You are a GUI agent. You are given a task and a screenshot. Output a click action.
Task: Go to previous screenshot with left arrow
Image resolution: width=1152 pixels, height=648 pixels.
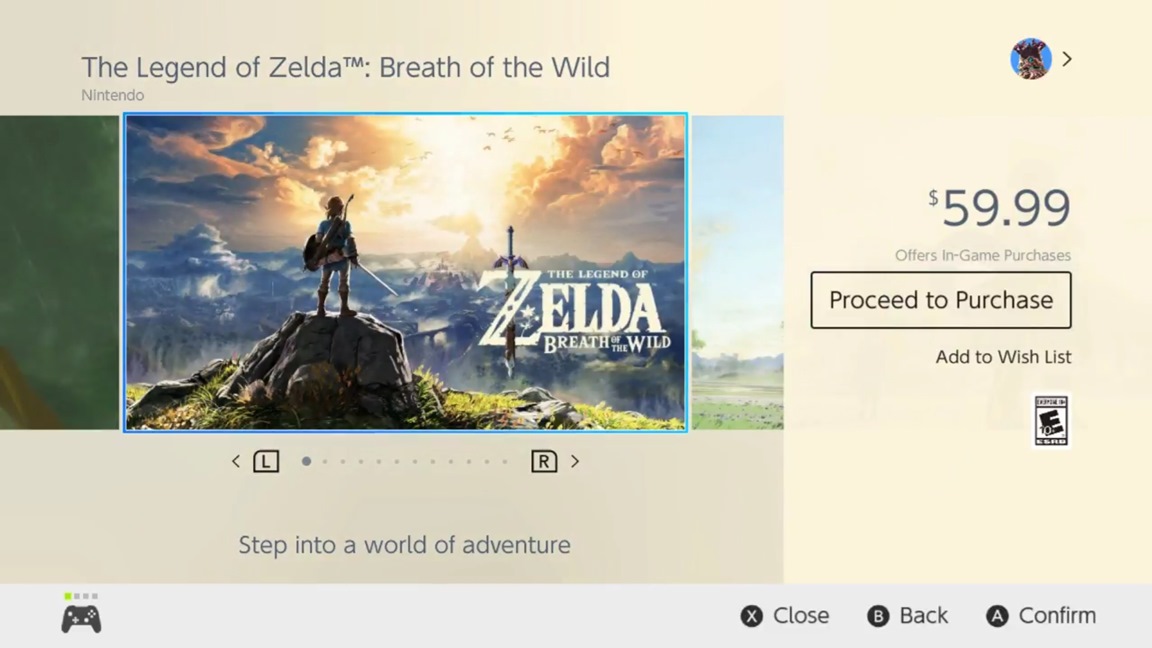click(x=236, y=461)
